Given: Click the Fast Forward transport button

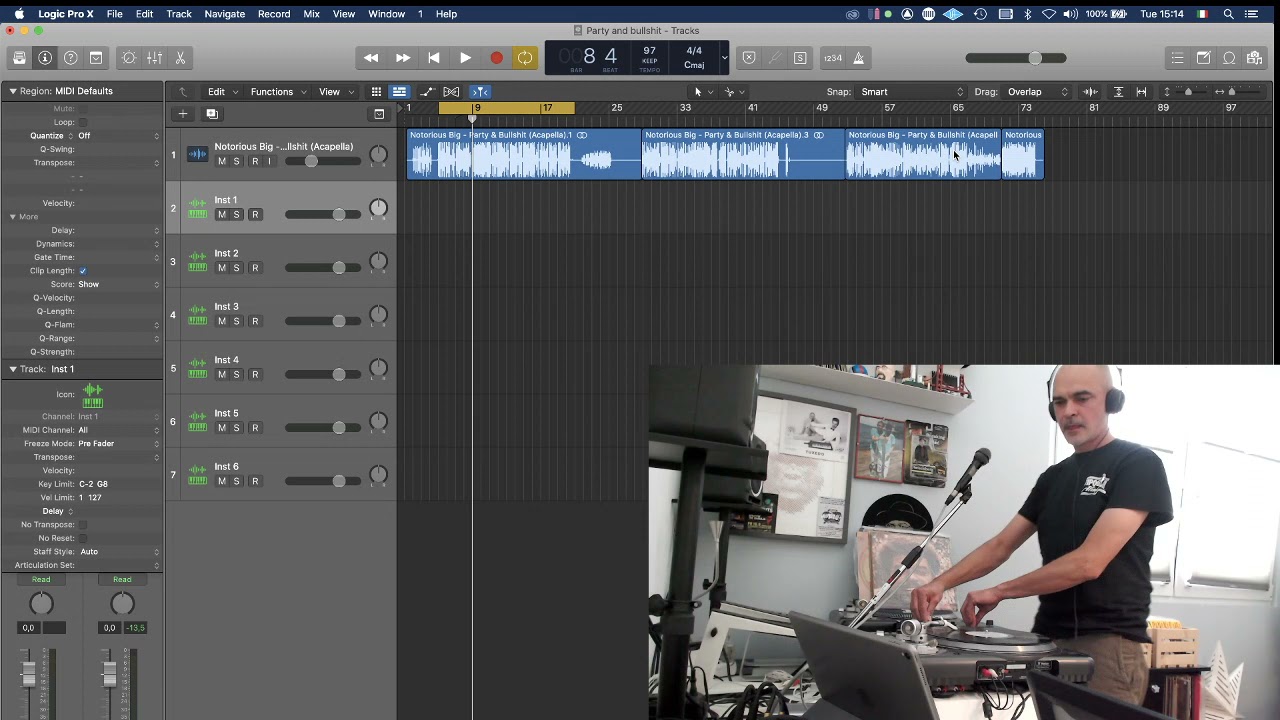Looking at the screenshot, I should 402,58.
